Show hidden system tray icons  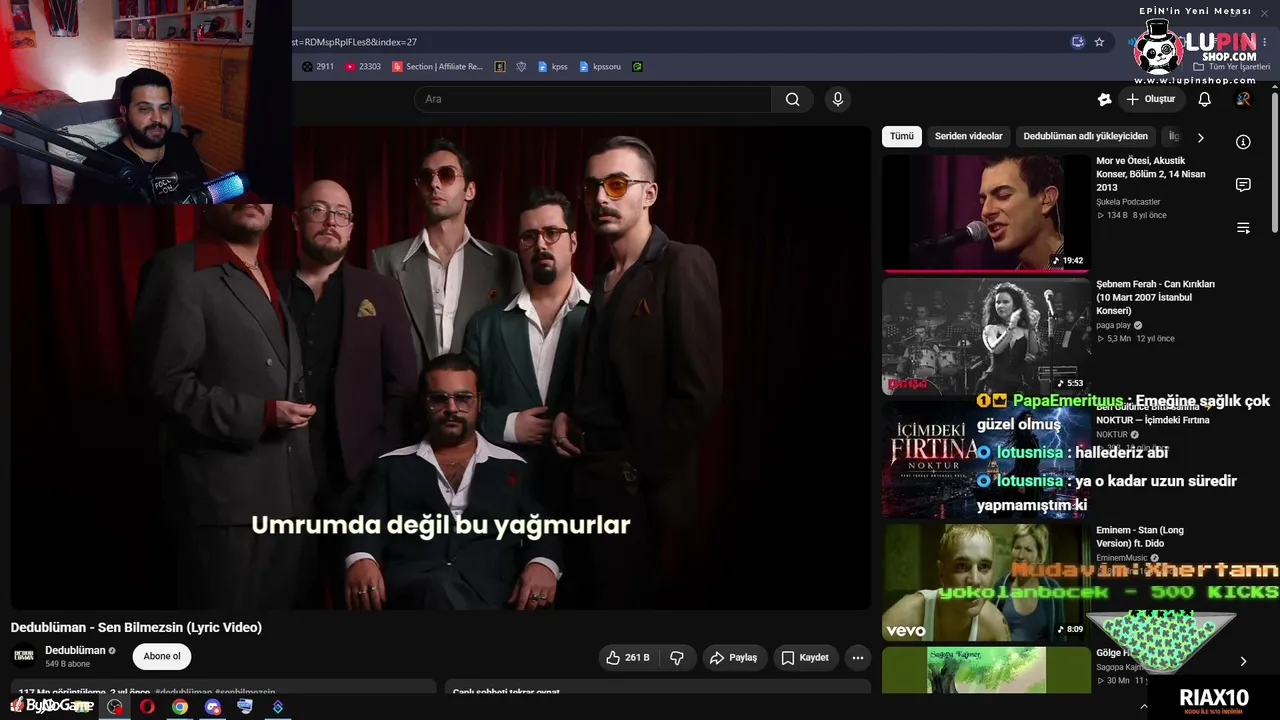click(1144, 706)
